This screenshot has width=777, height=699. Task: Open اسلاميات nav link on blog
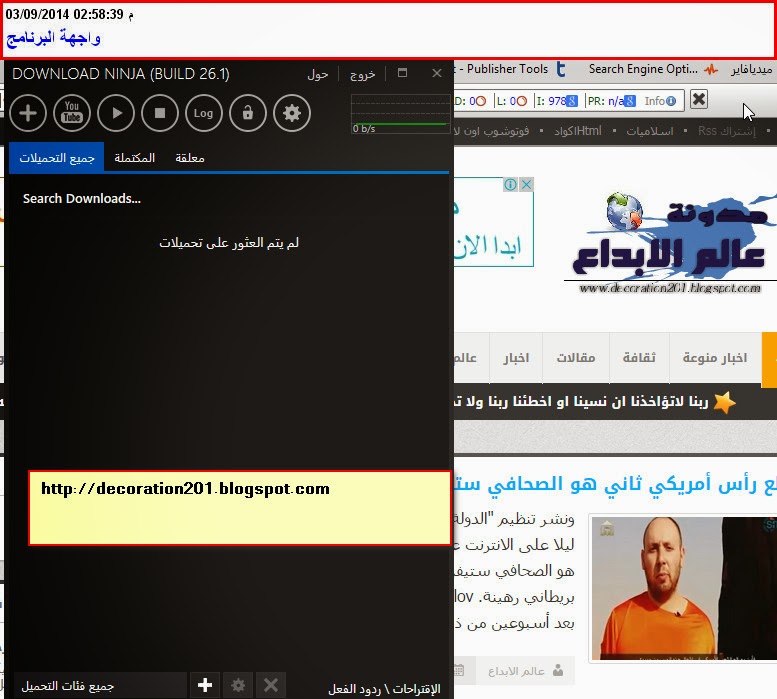point(650,131)
